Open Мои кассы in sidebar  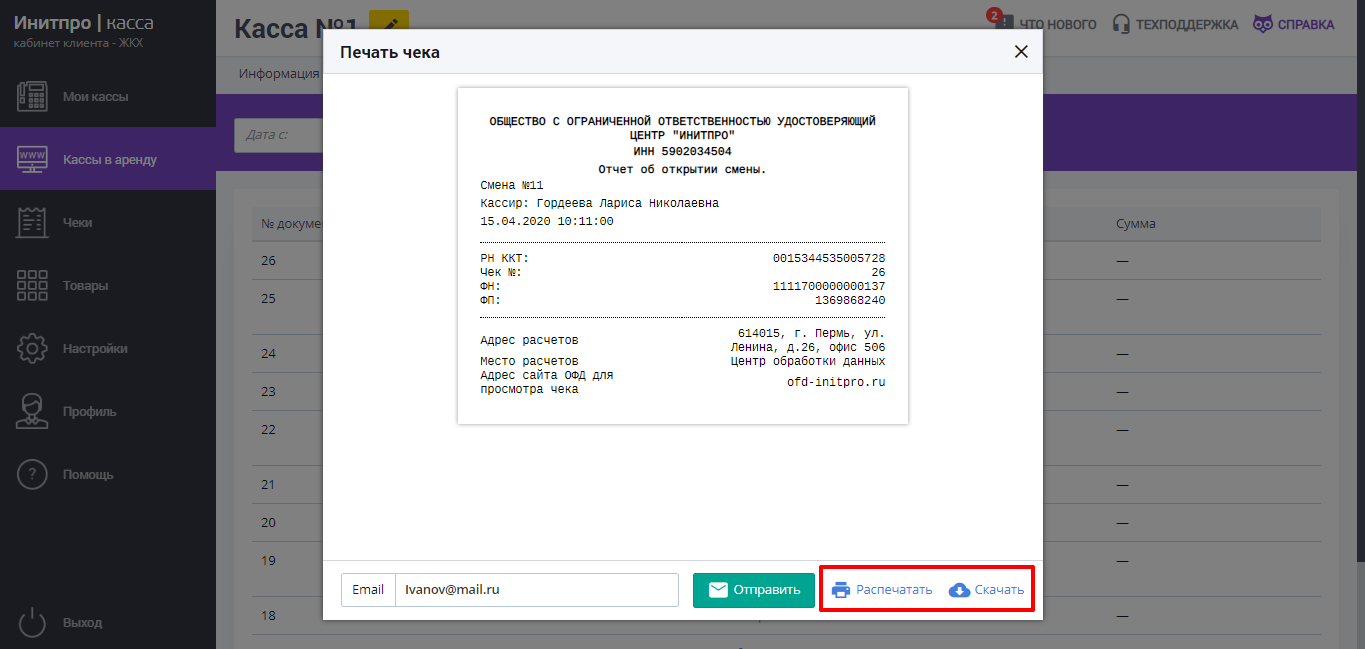(x=108, y=97)
